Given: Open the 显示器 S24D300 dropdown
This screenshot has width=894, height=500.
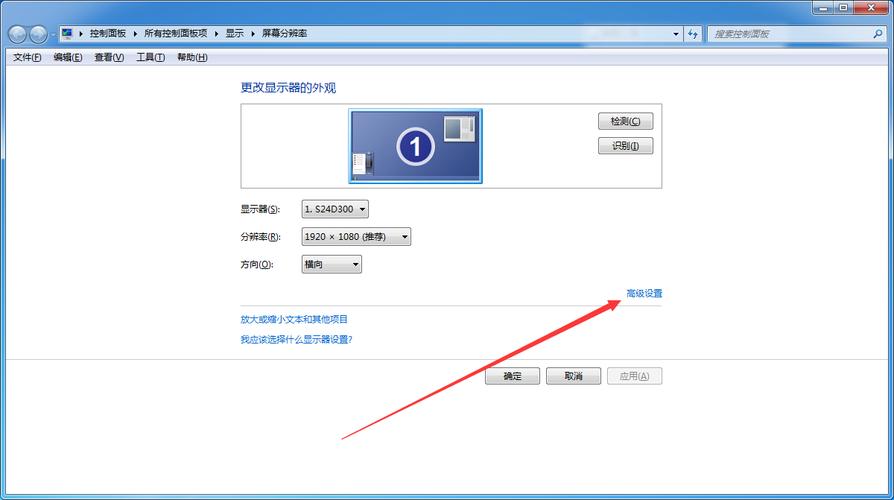Looking at the screenshot, I should click(x=335, y=209).
